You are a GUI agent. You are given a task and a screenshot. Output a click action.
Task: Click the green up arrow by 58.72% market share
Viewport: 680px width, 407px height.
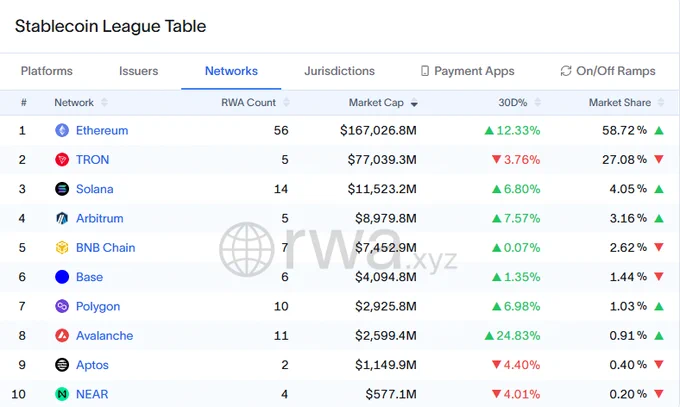pos(659,130)
